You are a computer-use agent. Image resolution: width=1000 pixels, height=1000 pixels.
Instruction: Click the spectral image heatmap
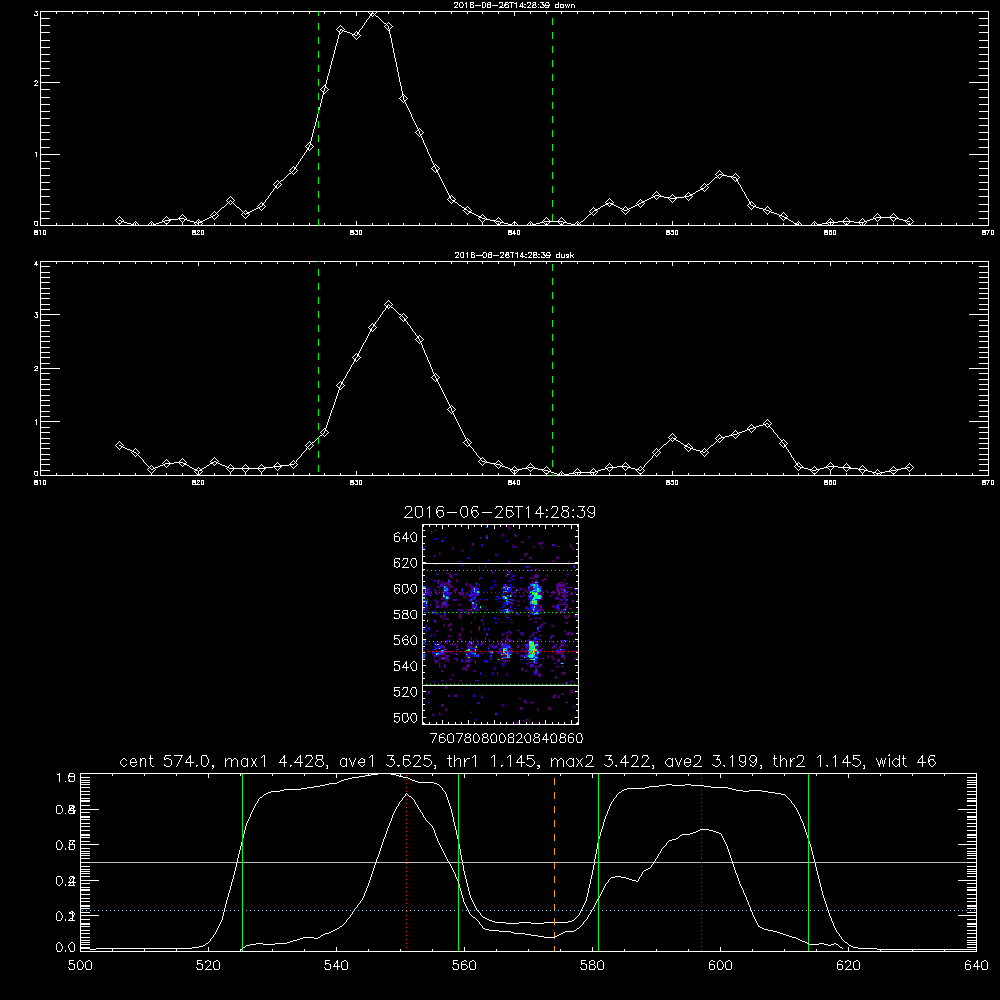pyautogui.click(x=501, y=624)
